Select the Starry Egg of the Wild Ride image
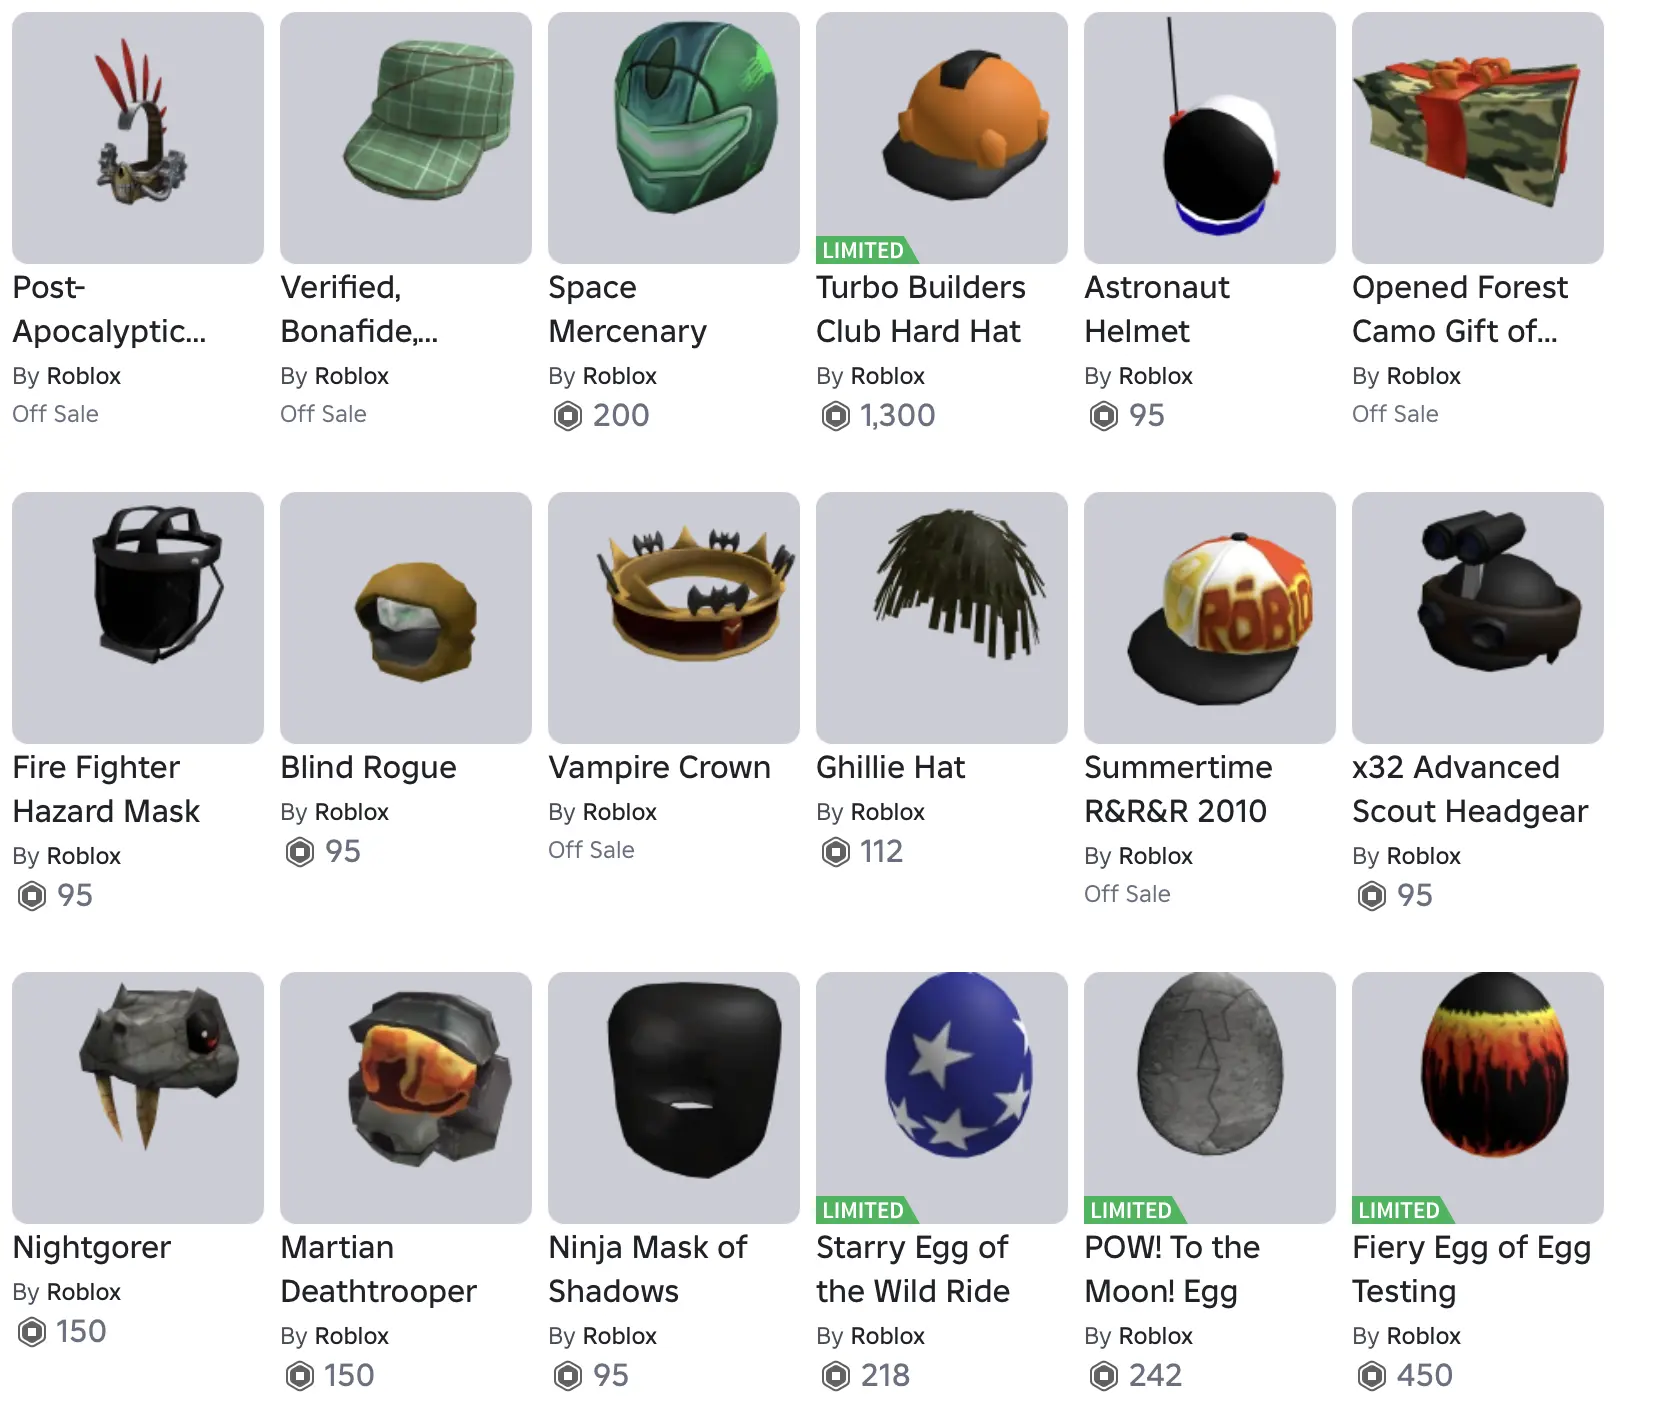This screenshot has height=1410, width=1656. (x=942, y=1098)
